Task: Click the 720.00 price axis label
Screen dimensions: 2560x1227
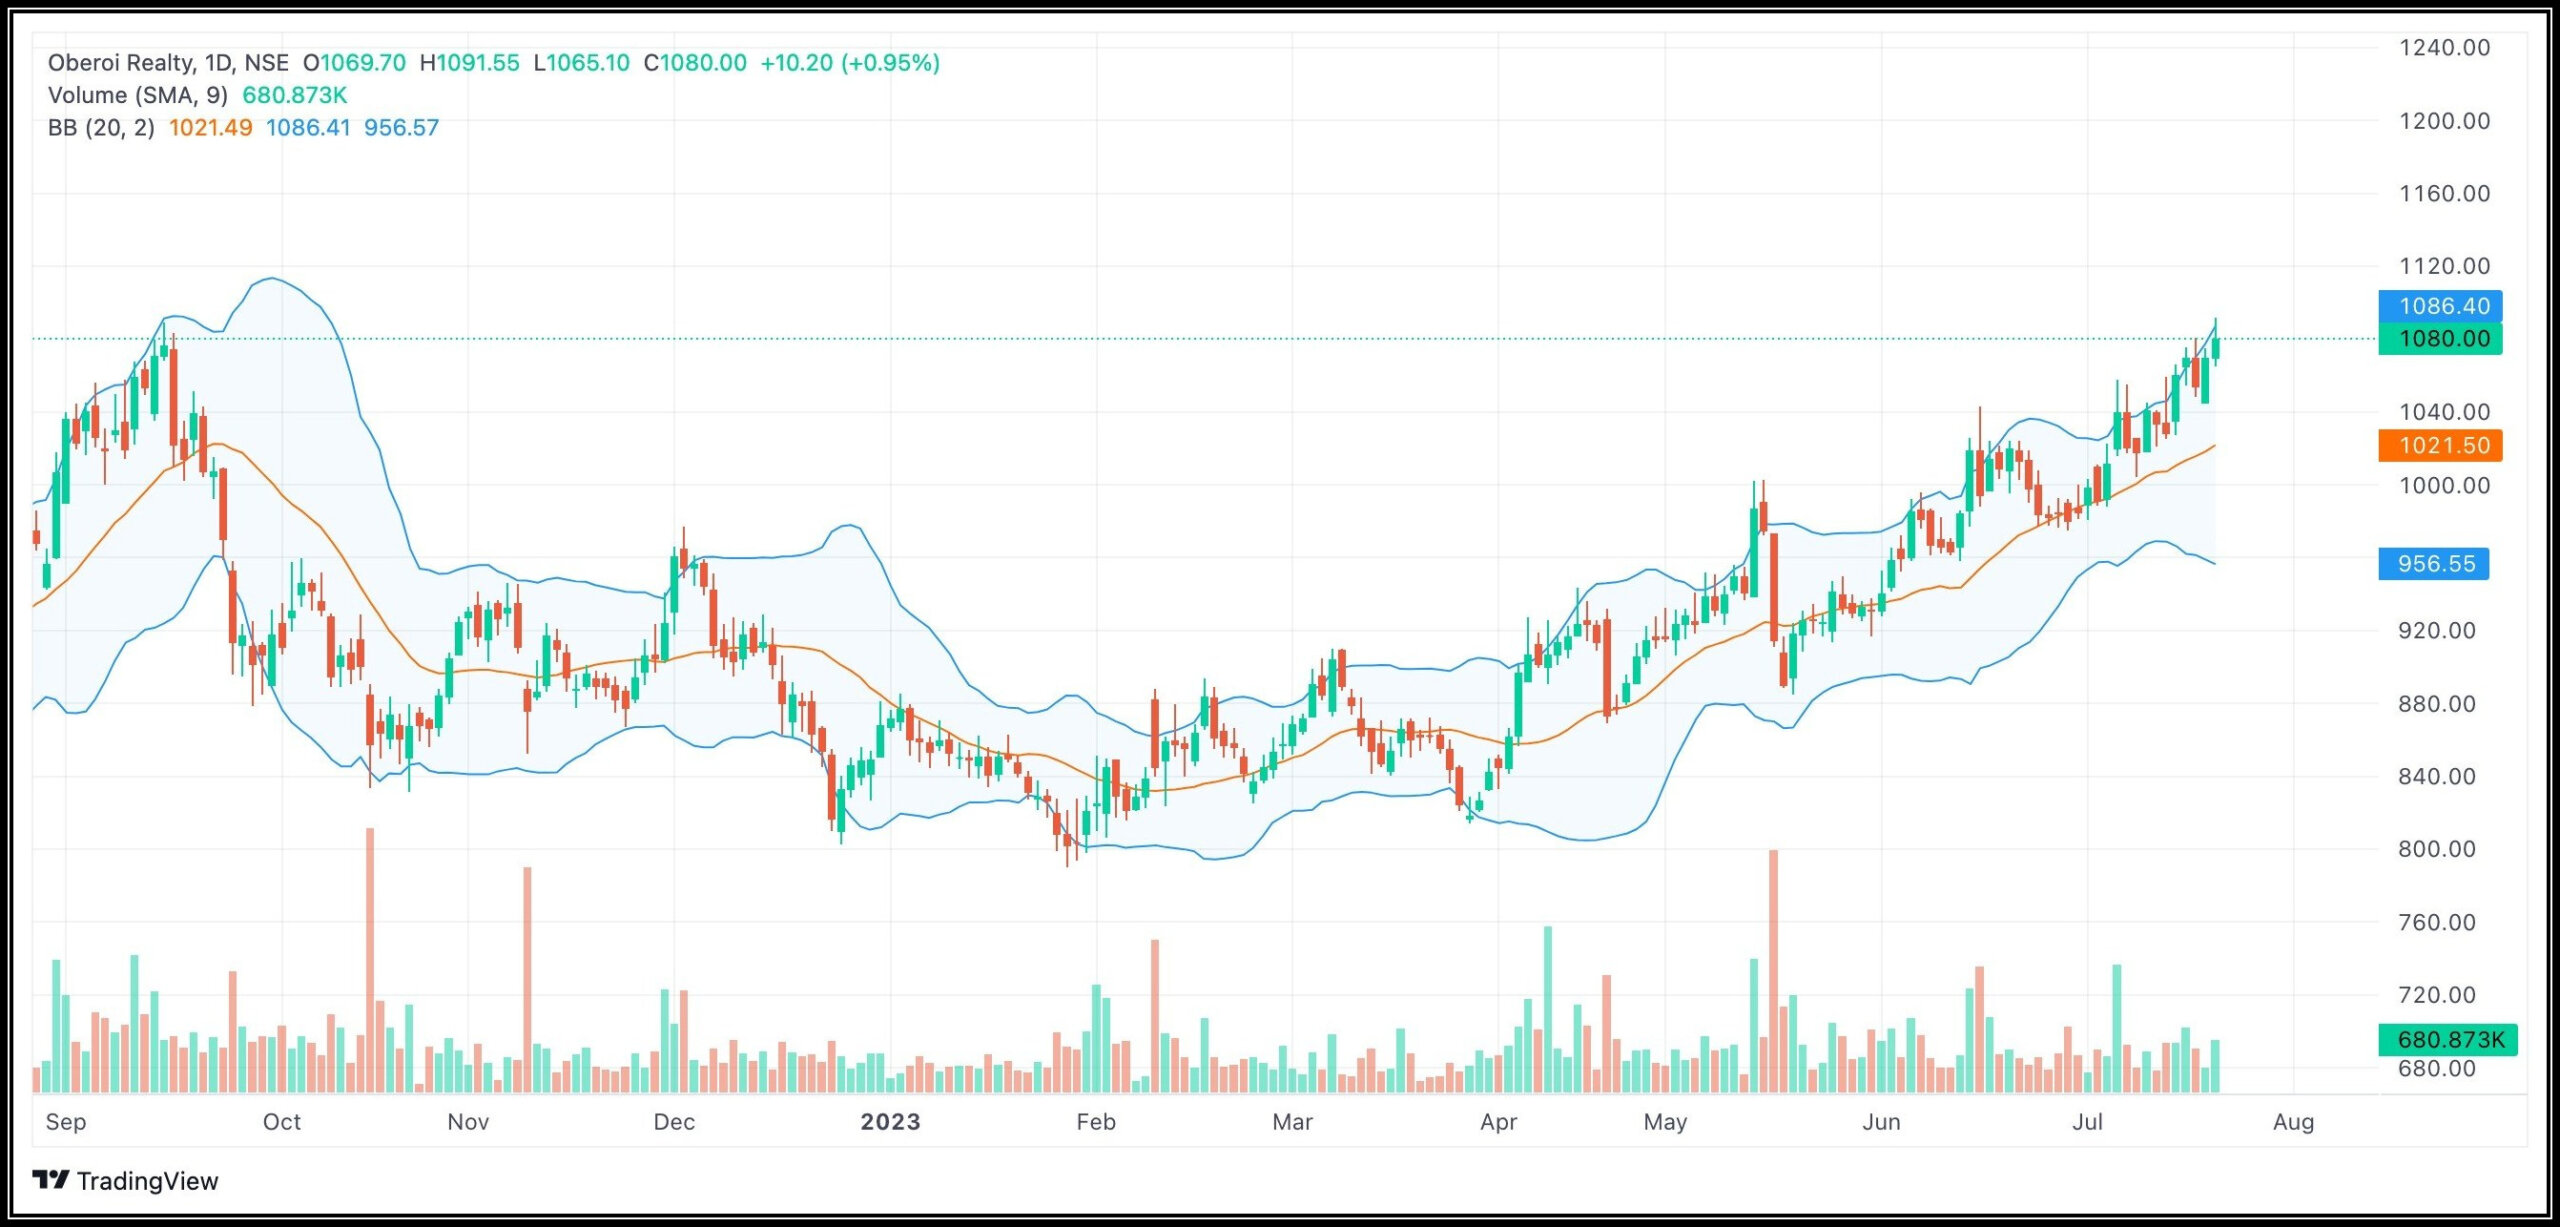Action: [2437, 995]
